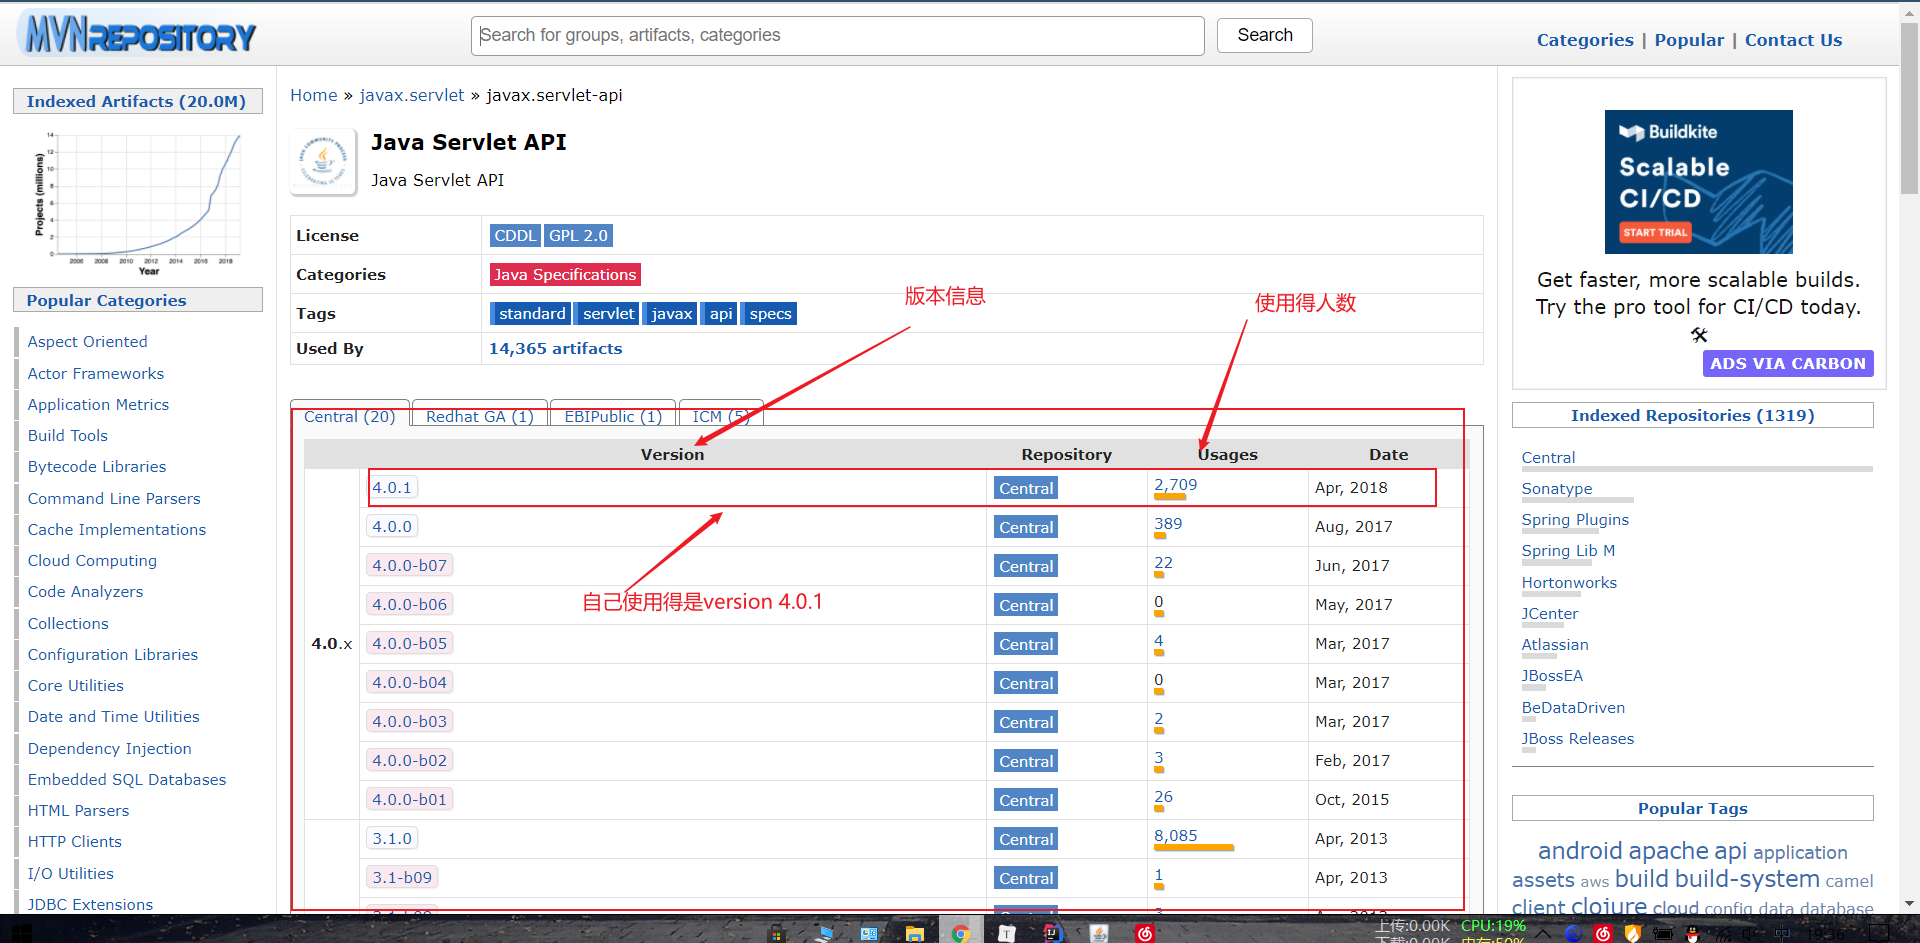
Task: Open Build Tools category
Action: (67, 436)
